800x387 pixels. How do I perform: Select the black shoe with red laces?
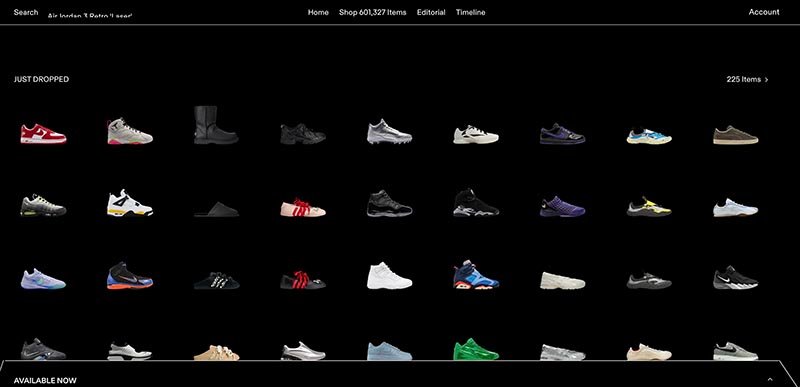[303, 280]
